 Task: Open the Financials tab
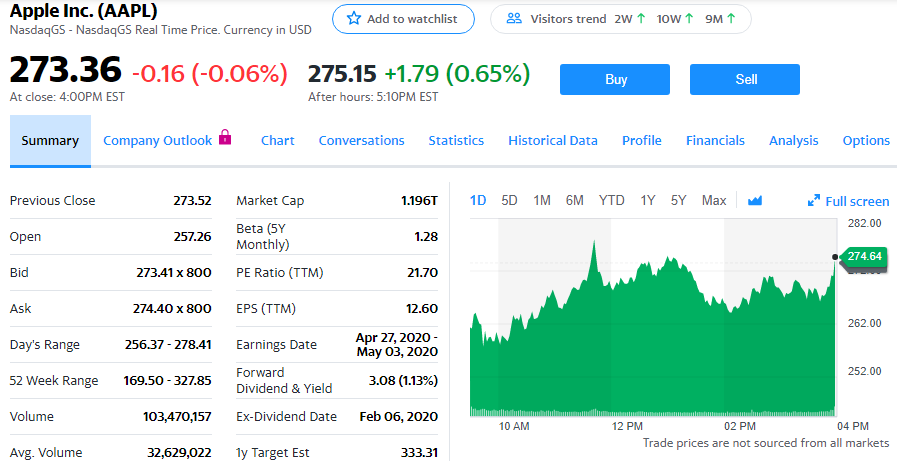[715, 141]
